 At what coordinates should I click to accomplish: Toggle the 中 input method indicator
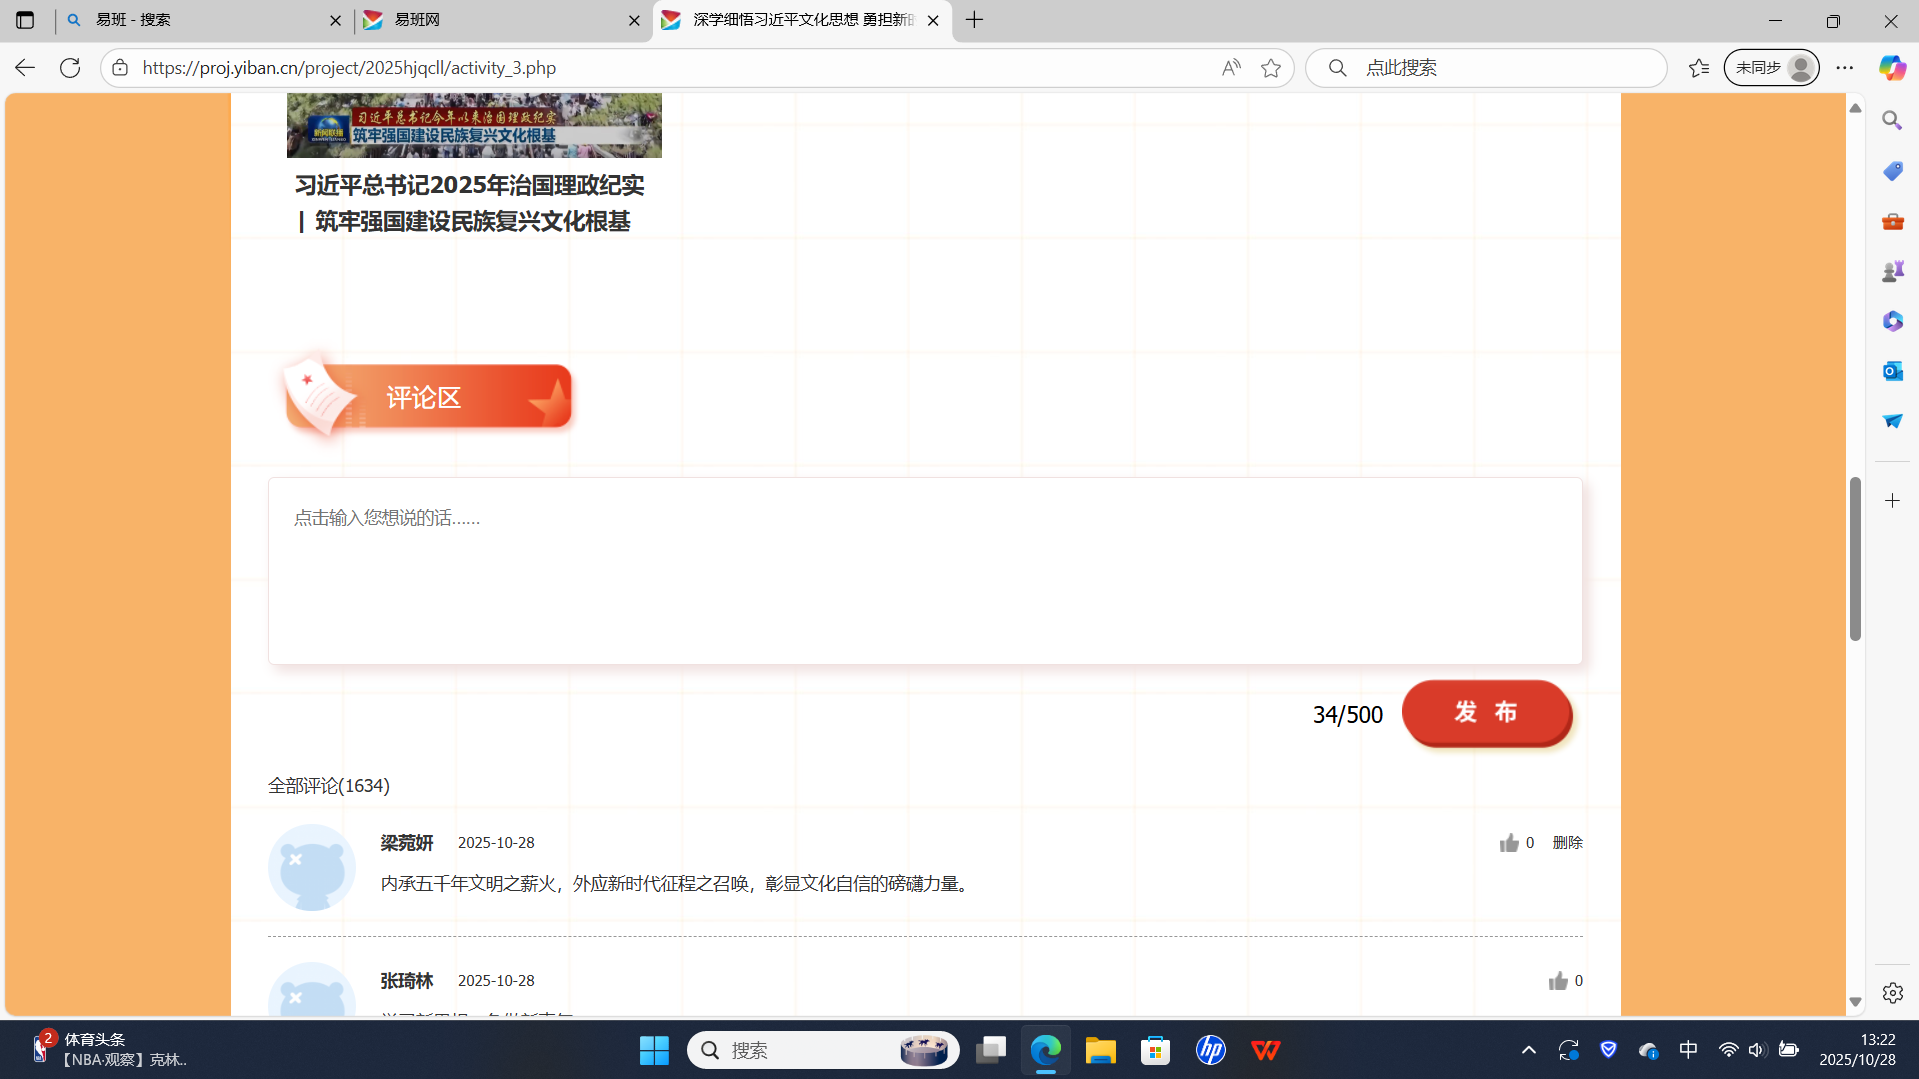[x=1688, y=1050]
